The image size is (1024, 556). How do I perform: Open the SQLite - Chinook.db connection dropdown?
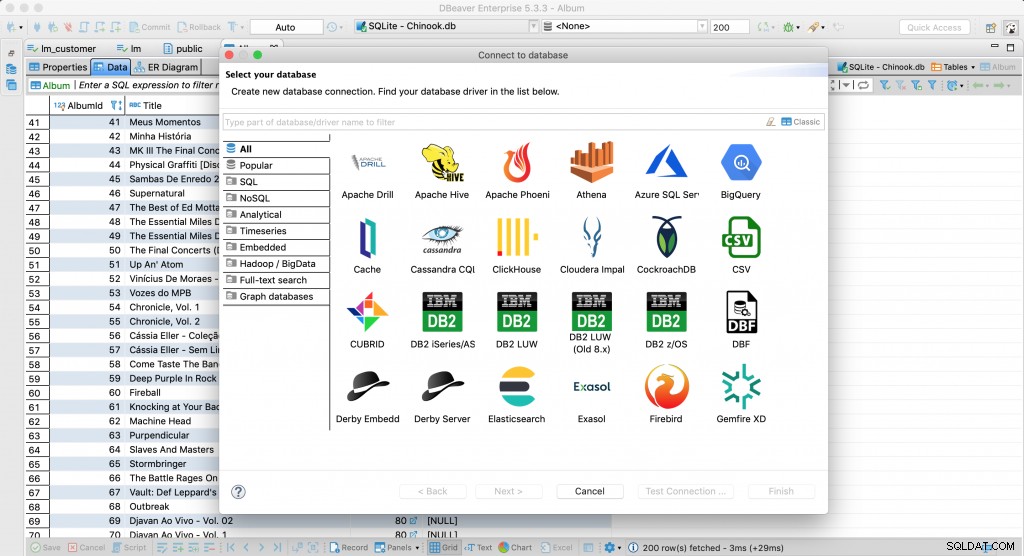pos(446,26)
